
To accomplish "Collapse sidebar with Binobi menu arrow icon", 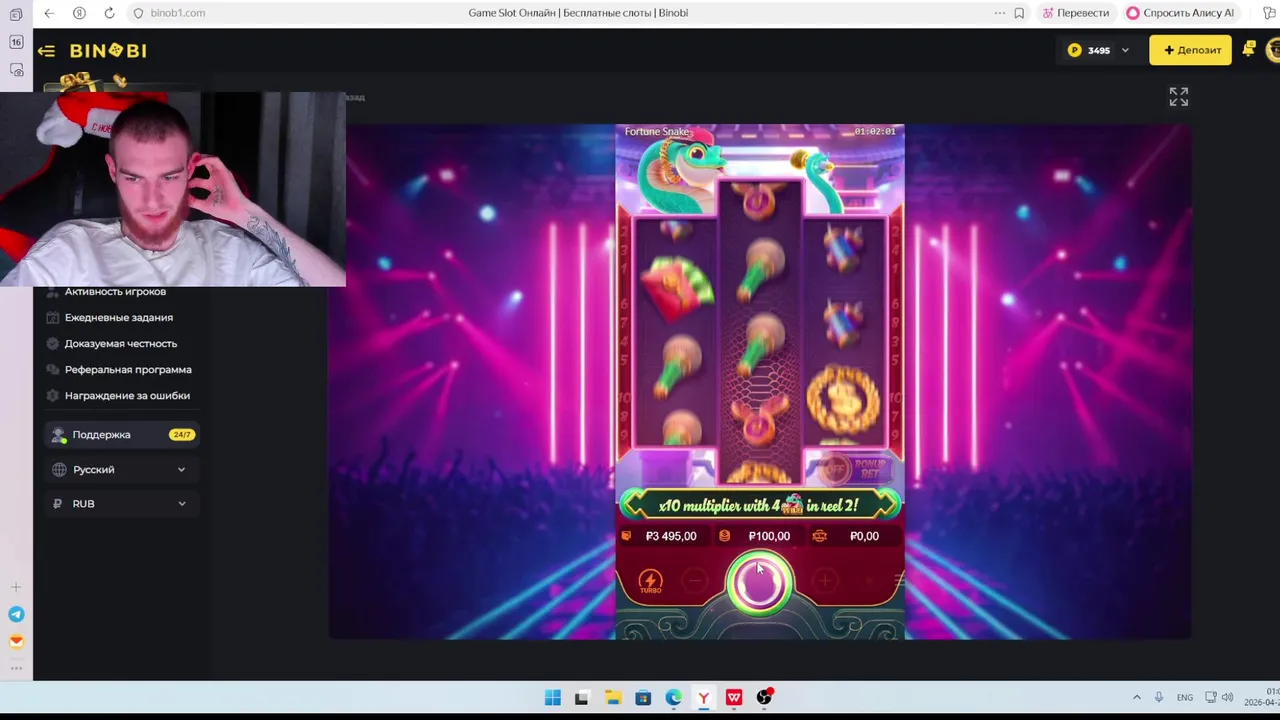I will point(46,50).
